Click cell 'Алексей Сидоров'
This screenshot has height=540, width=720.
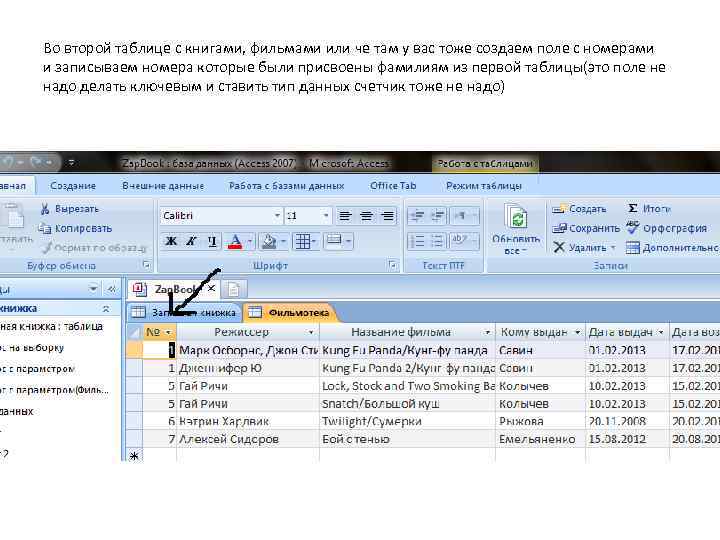tap(248, 439)
